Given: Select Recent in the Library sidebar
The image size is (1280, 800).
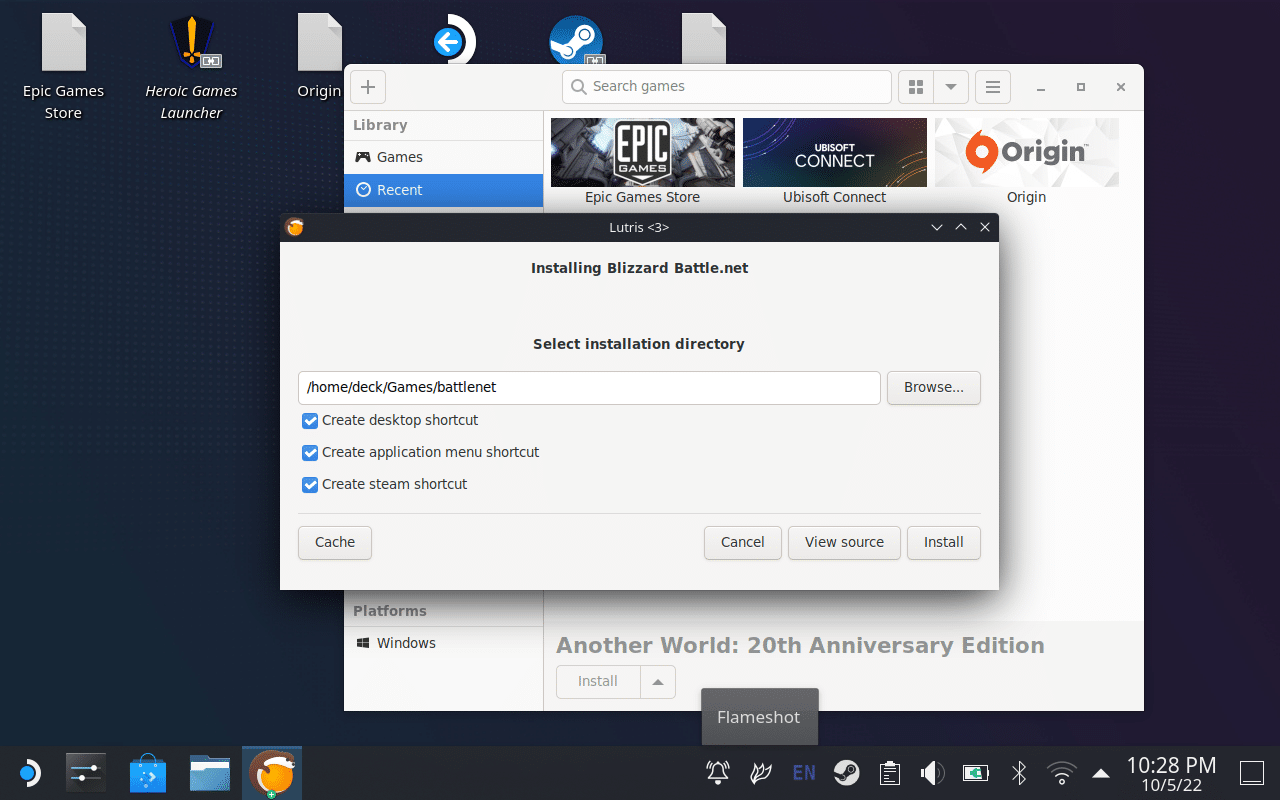Looking at the screenshot, I should coord(443,190).
